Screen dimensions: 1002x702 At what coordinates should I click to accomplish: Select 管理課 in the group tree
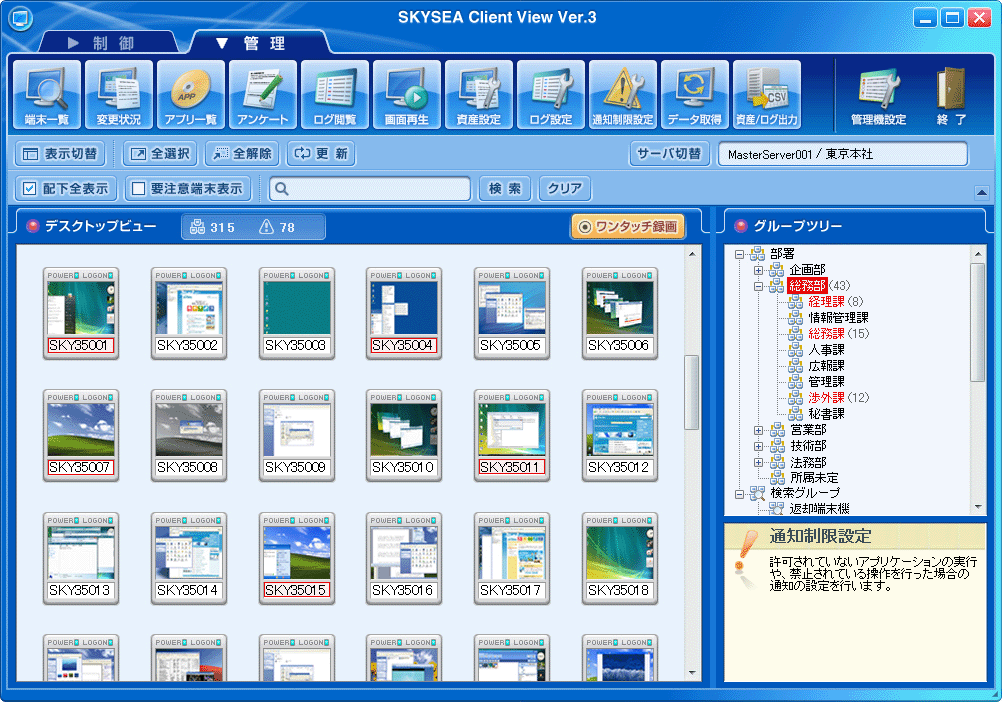pos(826,381)
